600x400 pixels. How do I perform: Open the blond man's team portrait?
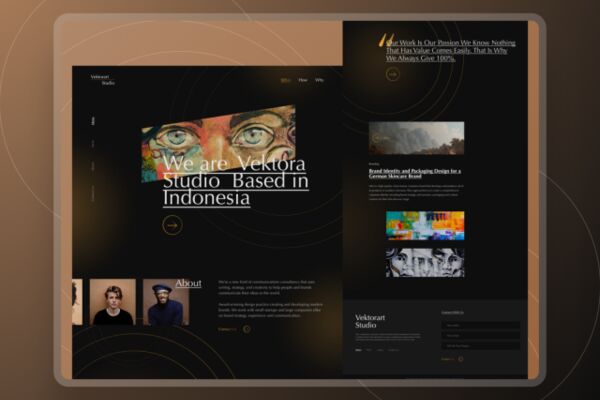click(x=112, y=302)
